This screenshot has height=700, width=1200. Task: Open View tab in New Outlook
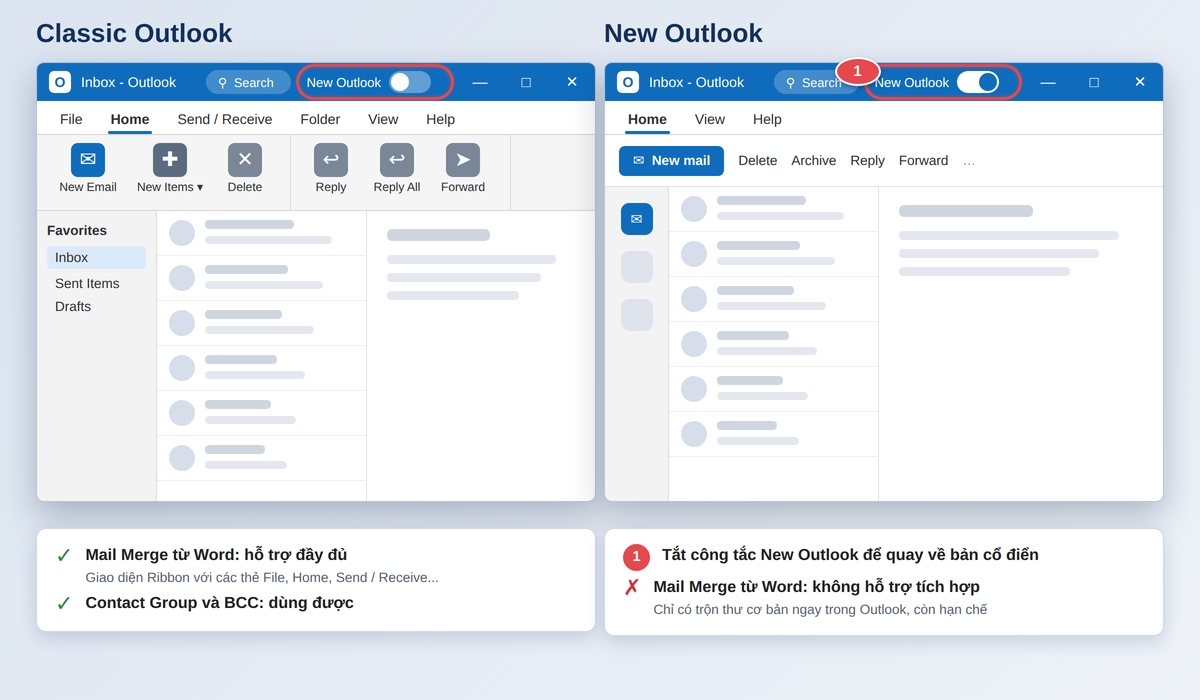click(x=710, y=119)
